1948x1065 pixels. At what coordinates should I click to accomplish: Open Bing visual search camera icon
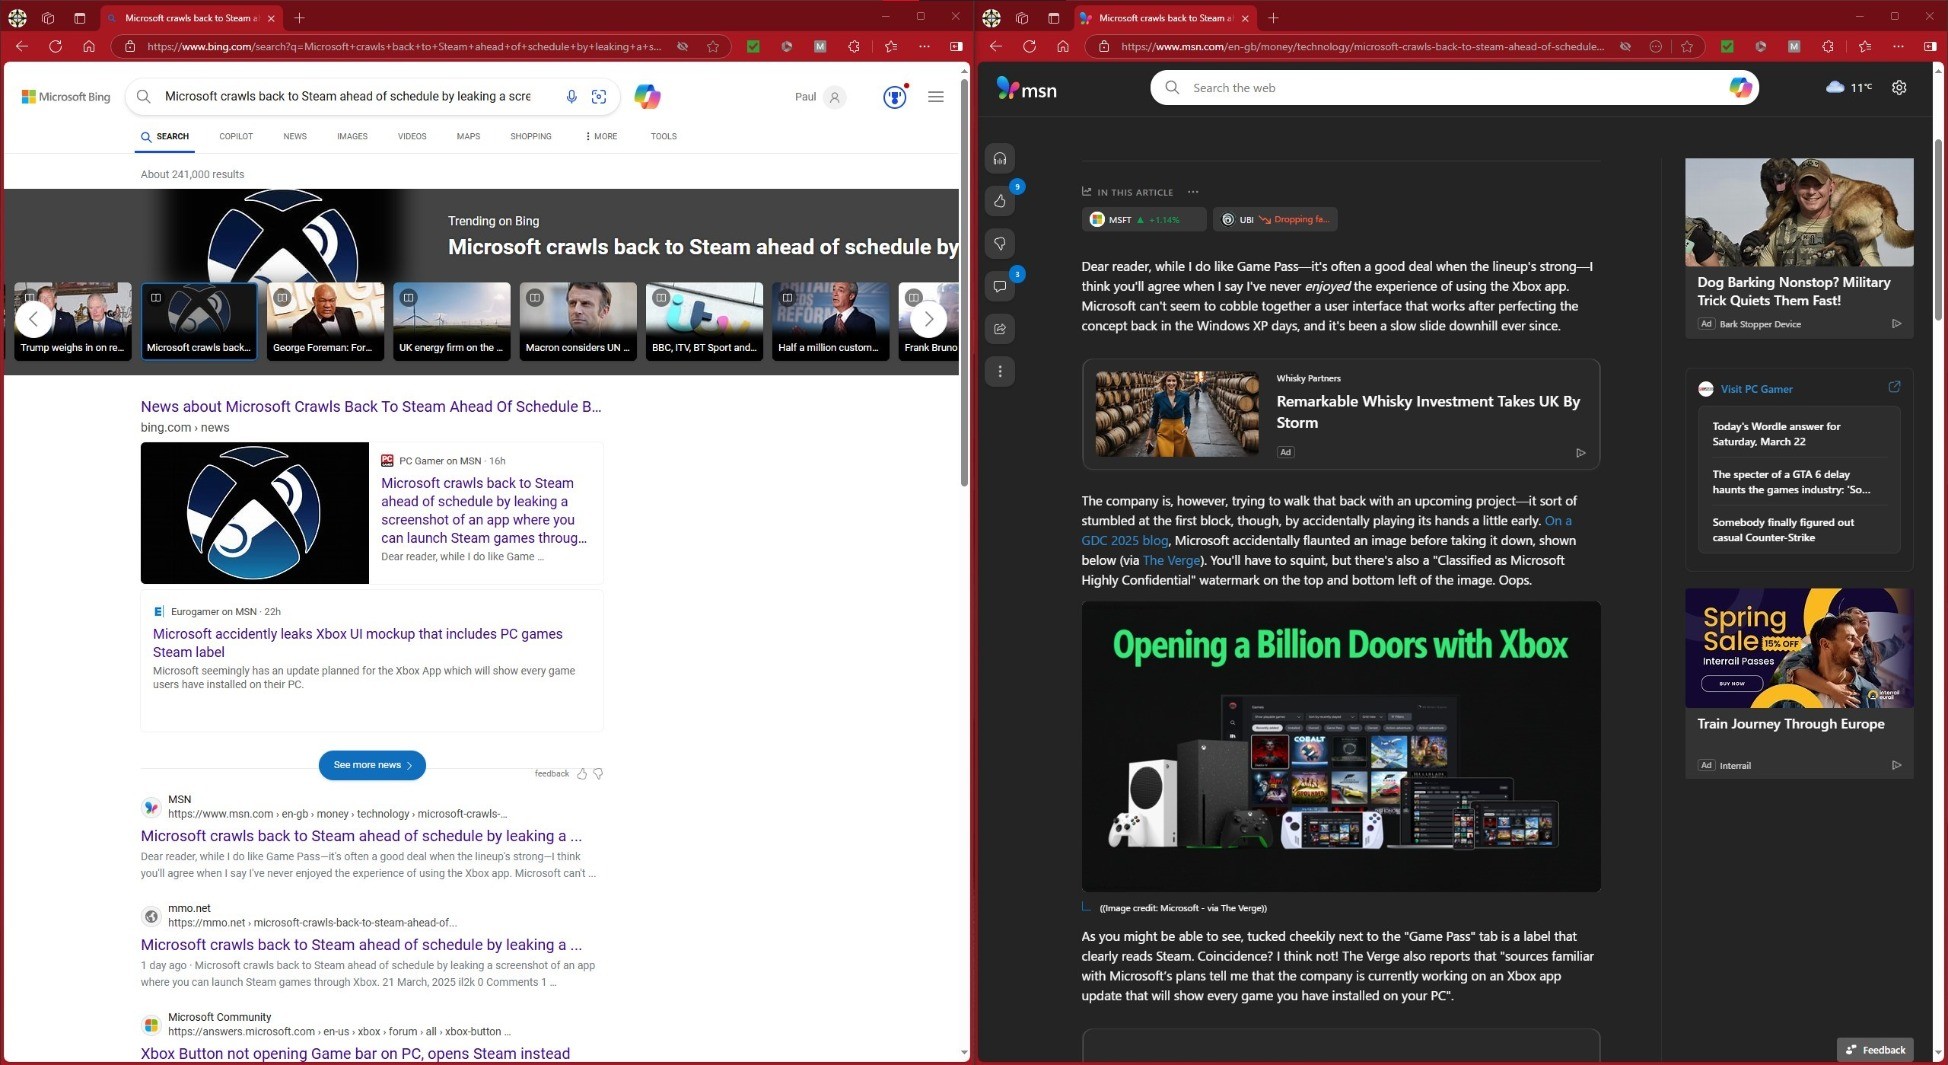tap(599, 96)
